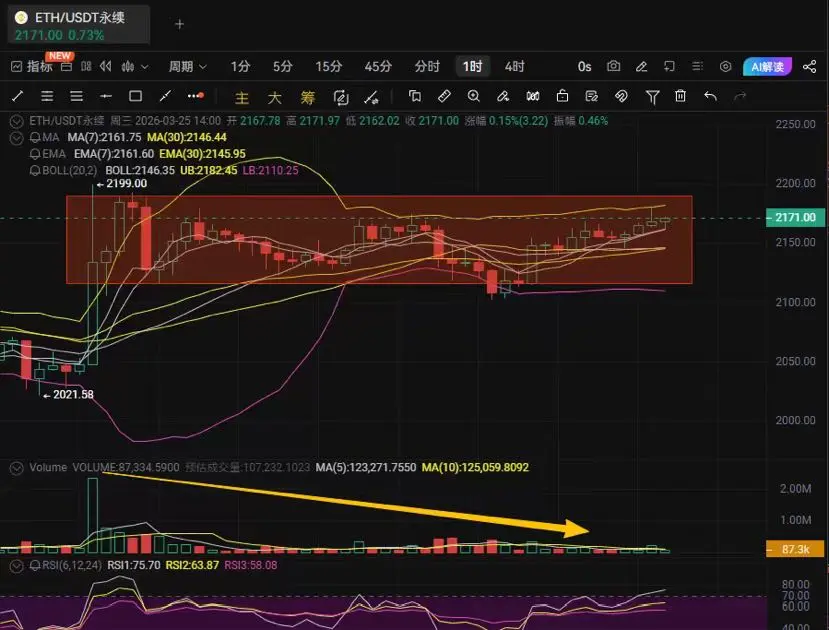Select the ETH/USDT永续 tab
This screenshot has height=630, width=829.
pos(79,25)
